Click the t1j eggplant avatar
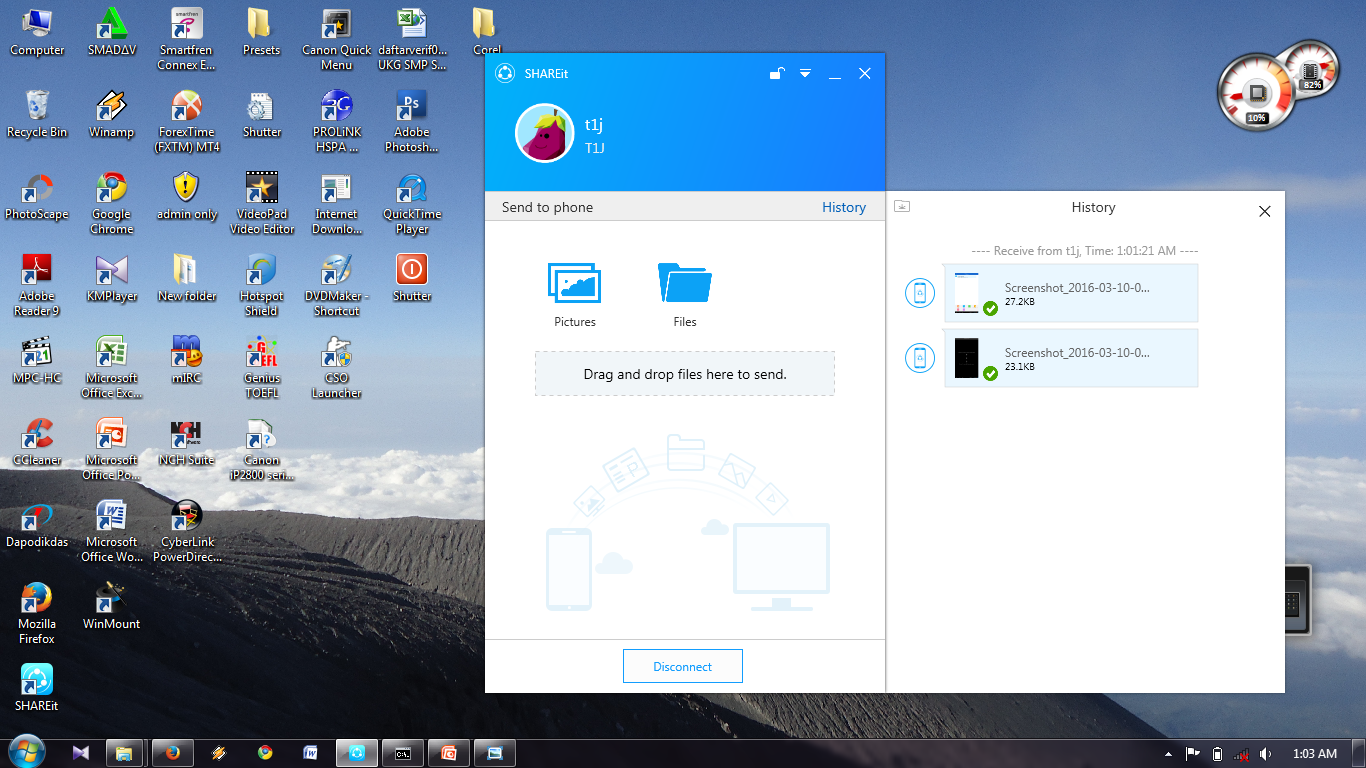 544,132
